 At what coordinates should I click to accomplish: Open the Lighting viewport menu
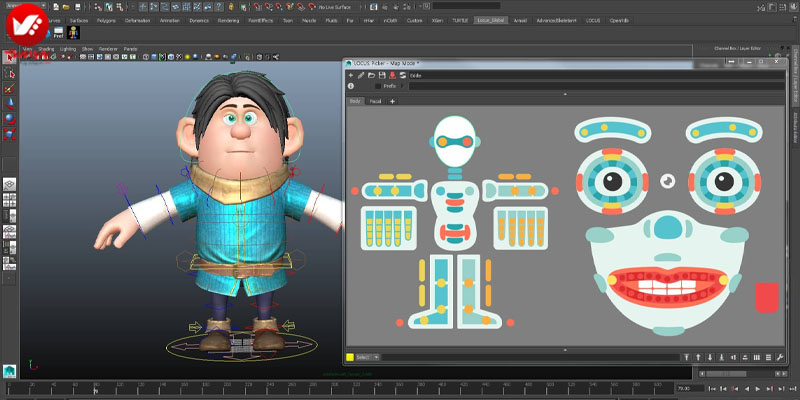coord(68,49)
